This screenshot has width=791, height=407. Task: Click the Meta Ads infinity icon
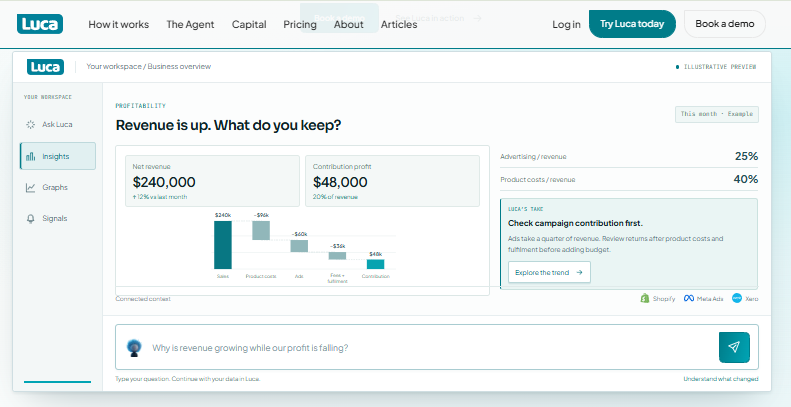coord(689,299)
